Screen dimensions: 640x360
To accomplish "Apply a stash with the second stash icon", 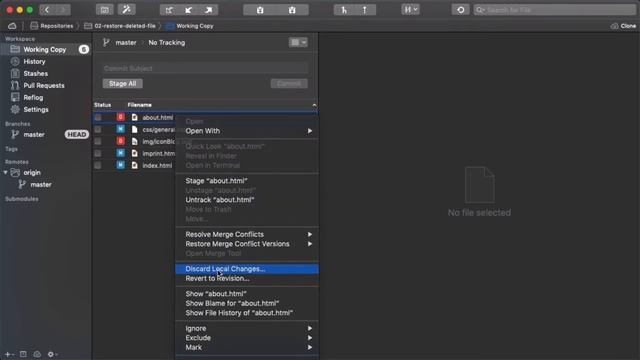I will point(292,10).
